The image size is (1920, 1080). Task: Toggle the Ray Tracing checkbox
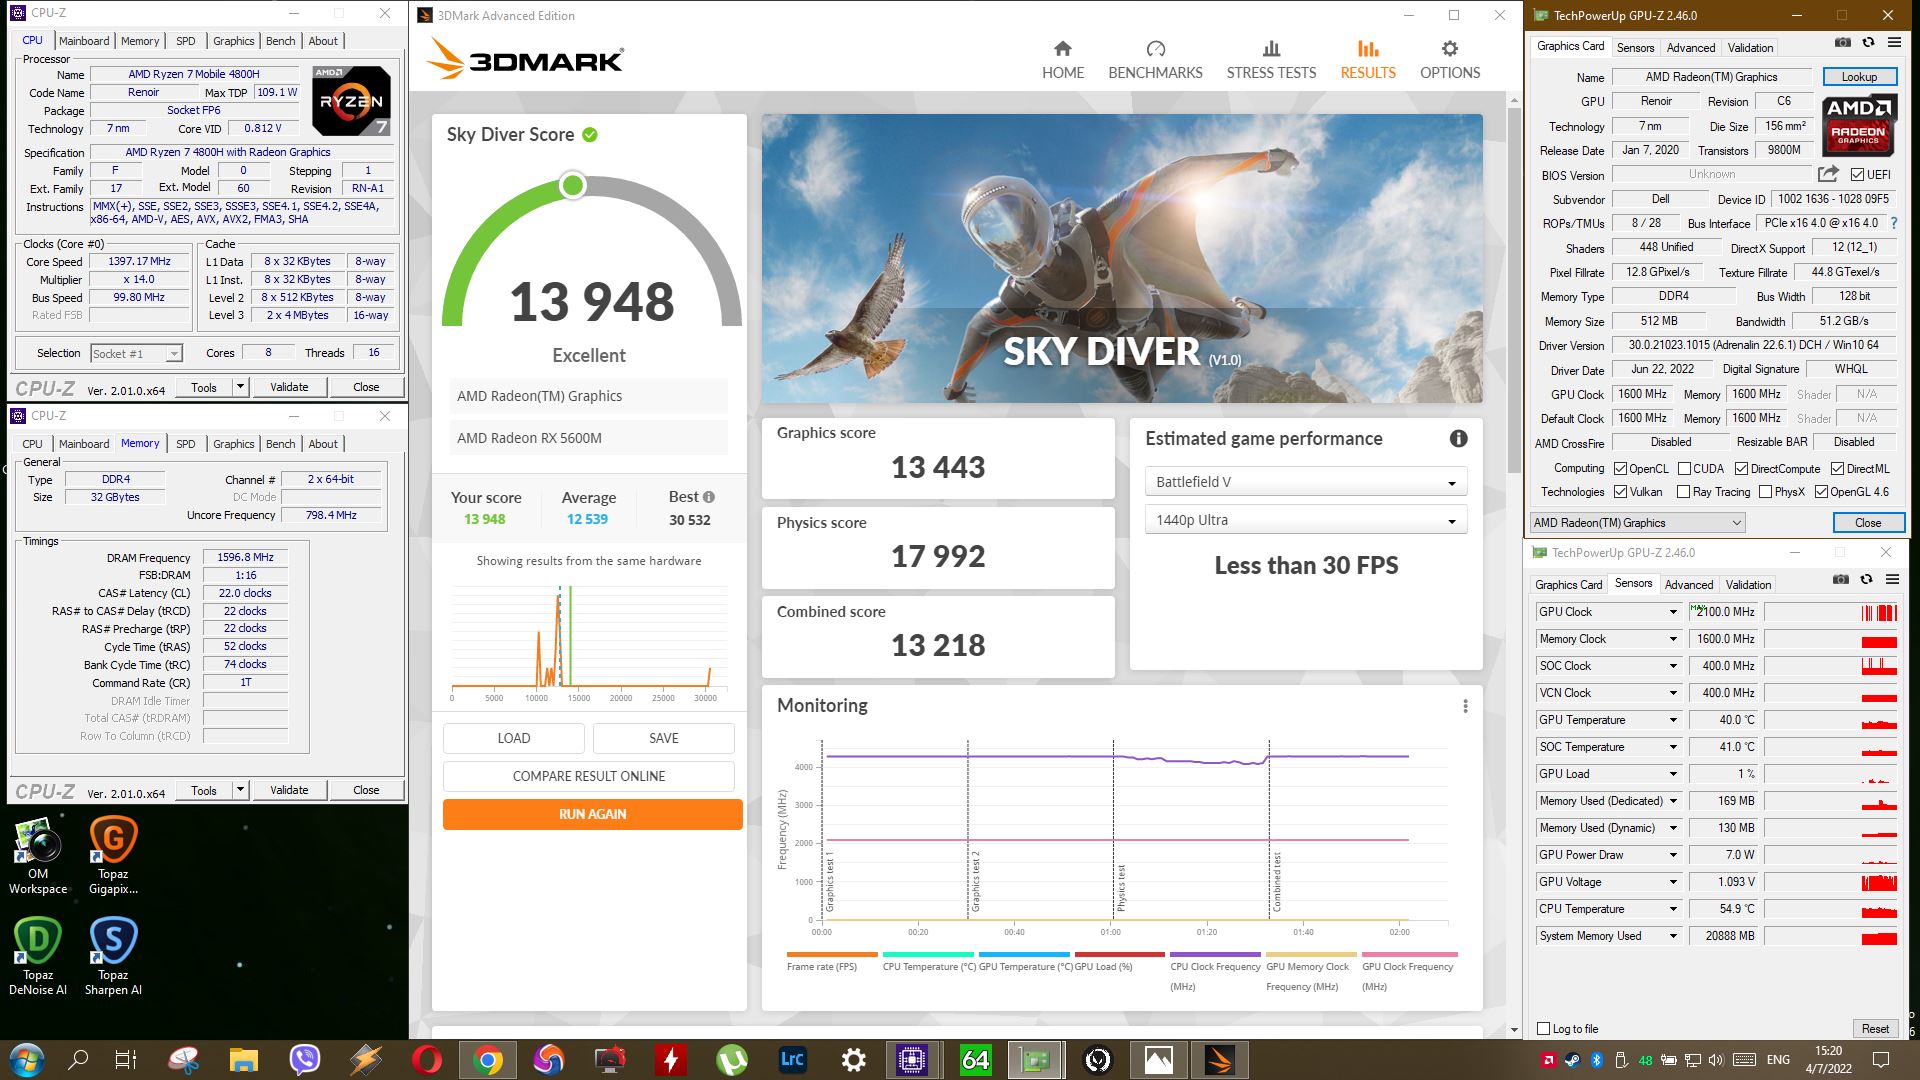[1683, 491]
